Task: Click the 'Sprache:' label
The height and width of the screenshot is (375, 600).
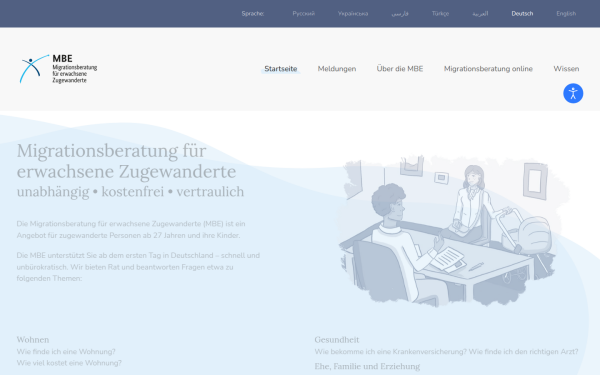Action: 253,14
